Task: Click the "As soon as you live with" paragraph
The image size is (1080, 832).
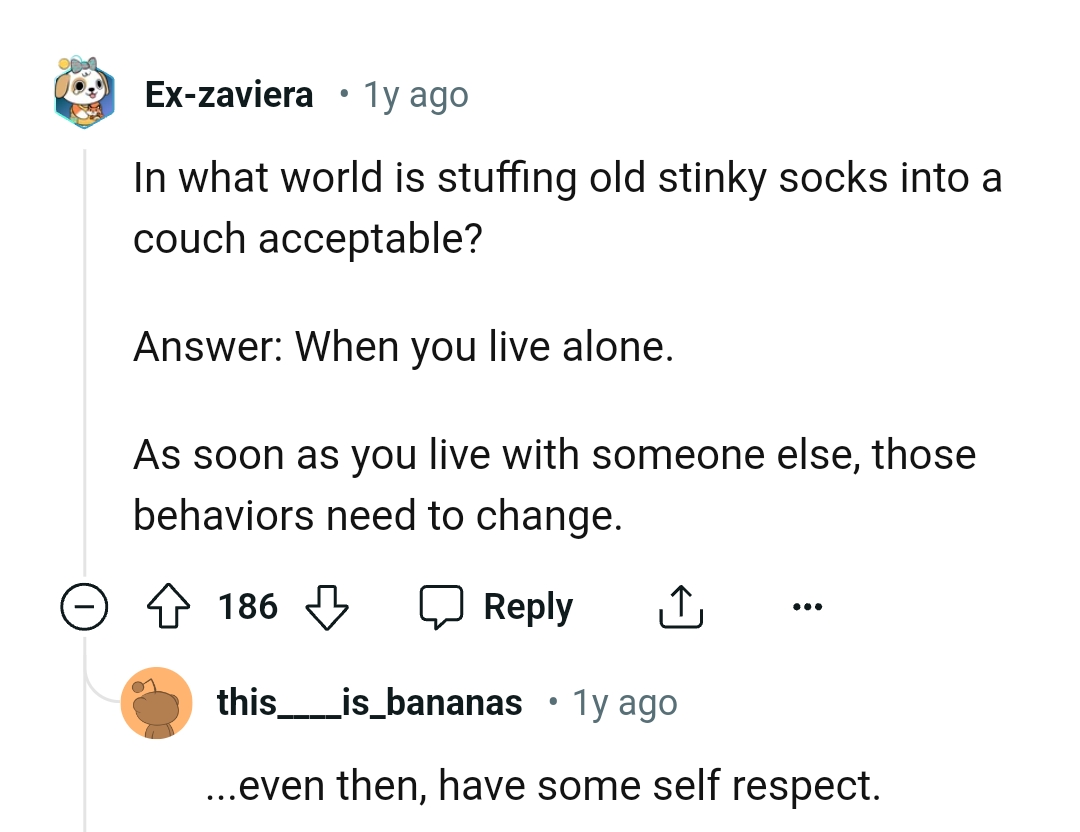Action: (x=554, y=485)
